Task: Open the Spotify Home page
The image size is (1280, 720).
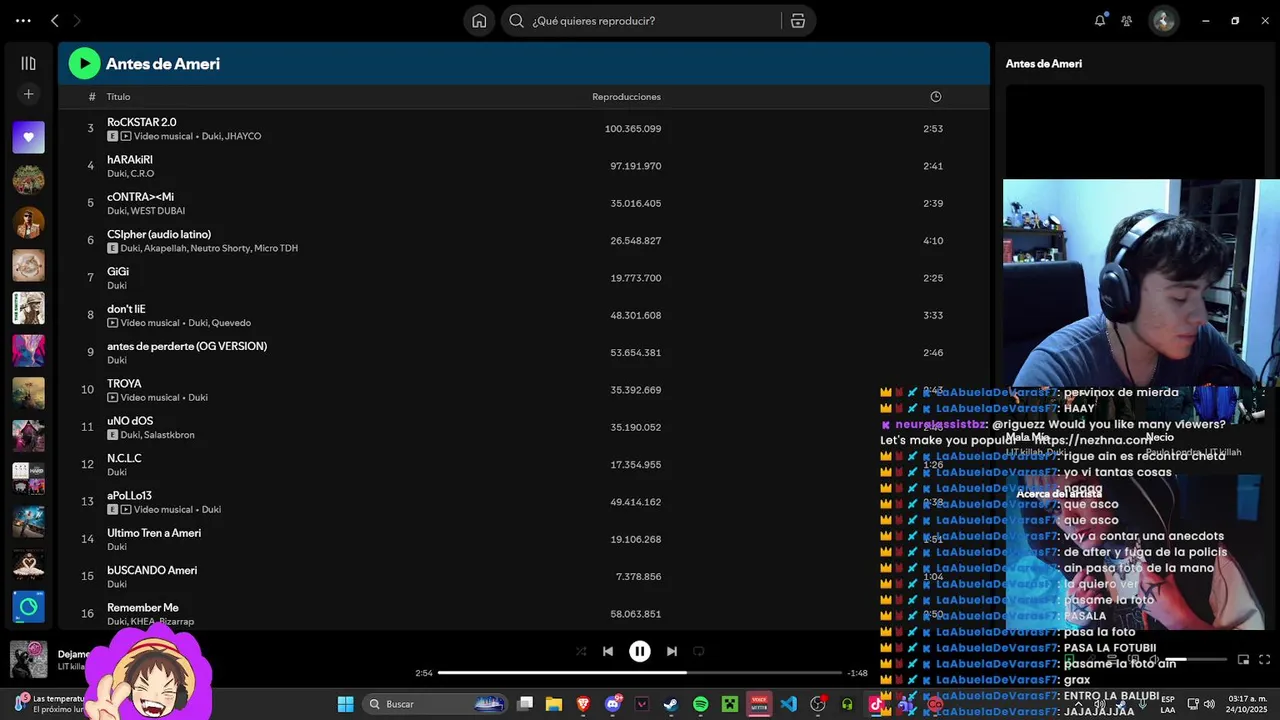Action: (479, 21)
